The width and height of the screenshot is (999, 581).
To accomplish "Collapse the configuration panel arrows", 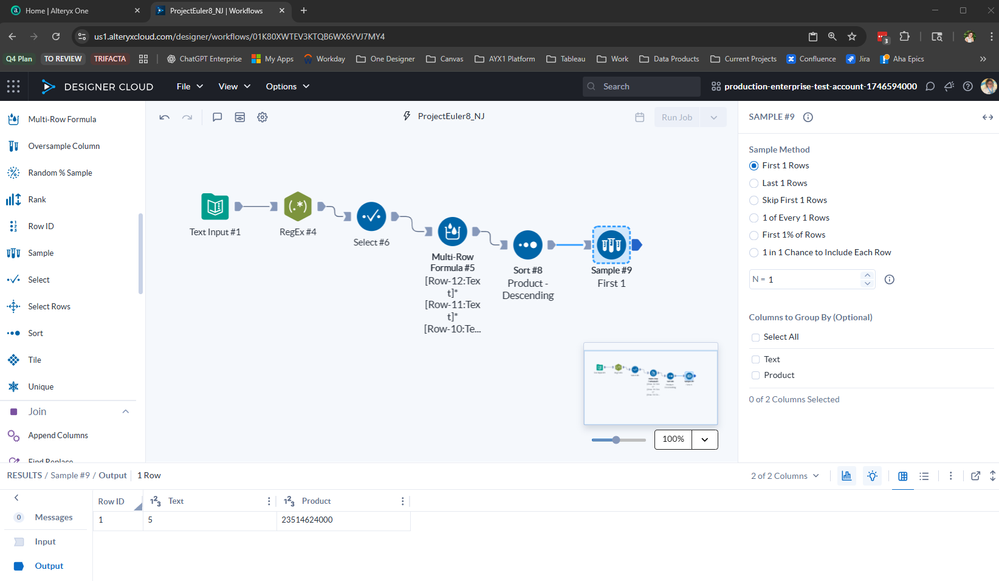I will pyautogui.click(x=988, y=117).
